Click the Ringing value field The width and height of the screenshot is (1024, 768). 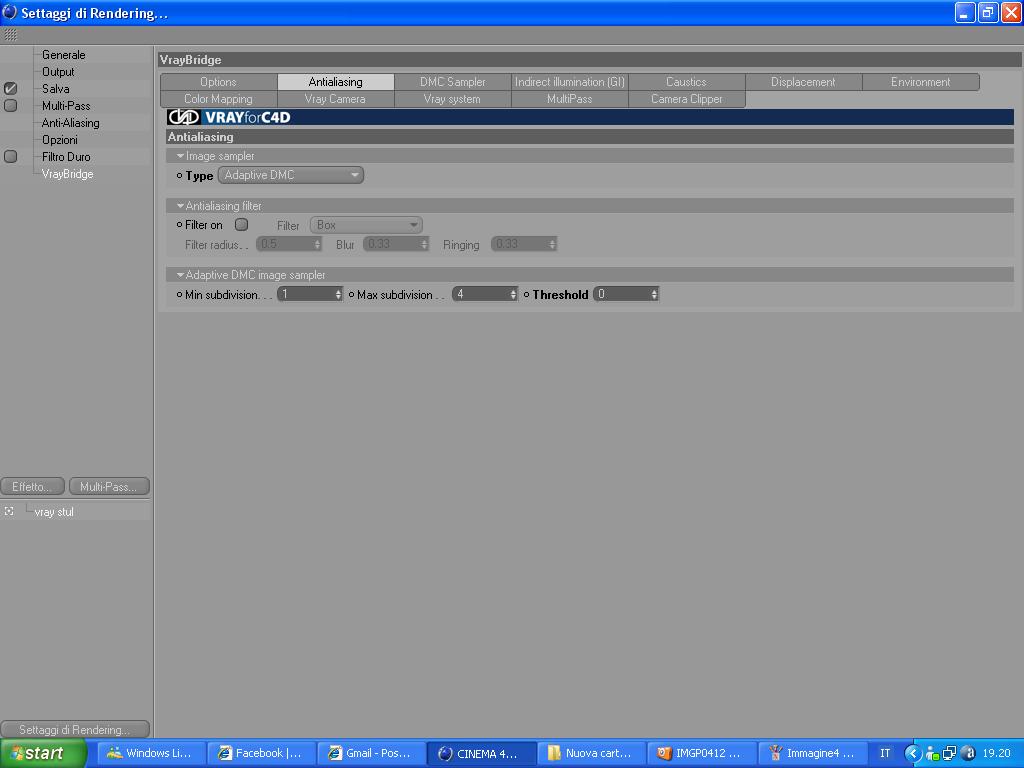[520, 244]
